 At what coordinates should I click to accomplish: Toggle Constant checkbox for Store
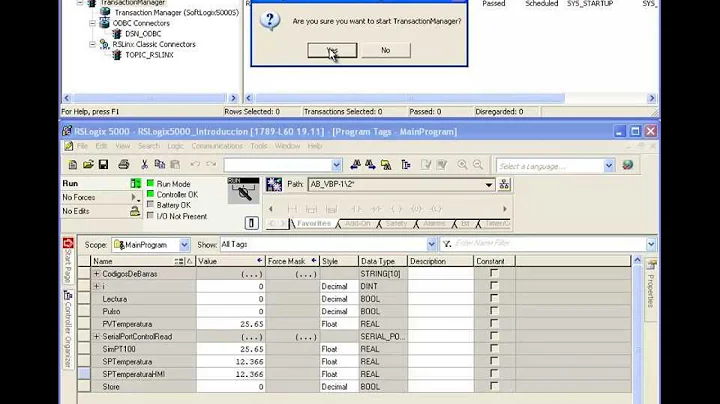coord(494,386)
